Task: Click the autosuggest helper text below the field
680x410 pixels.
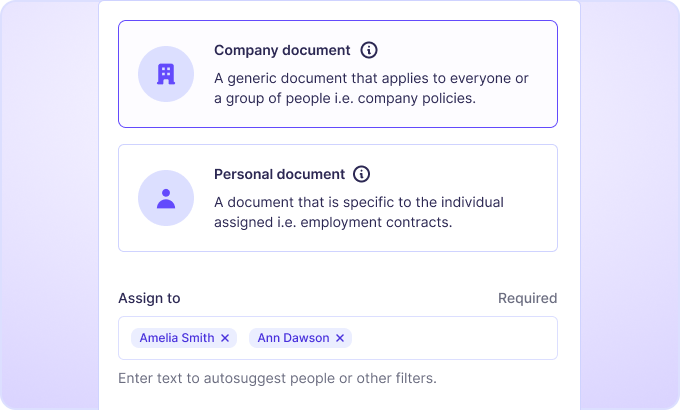Action: [277, 379]
